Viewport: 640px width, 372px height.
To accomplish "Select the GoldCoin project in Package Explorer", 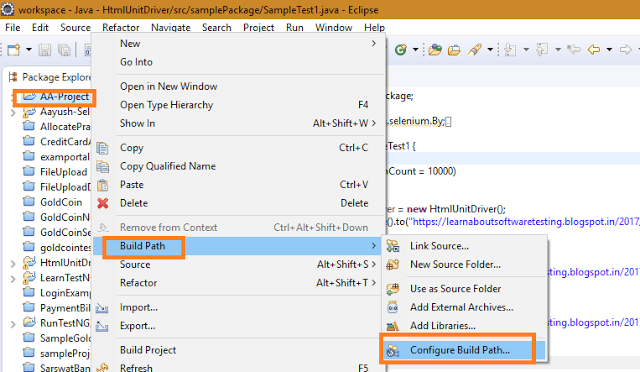I will (61, 202).
